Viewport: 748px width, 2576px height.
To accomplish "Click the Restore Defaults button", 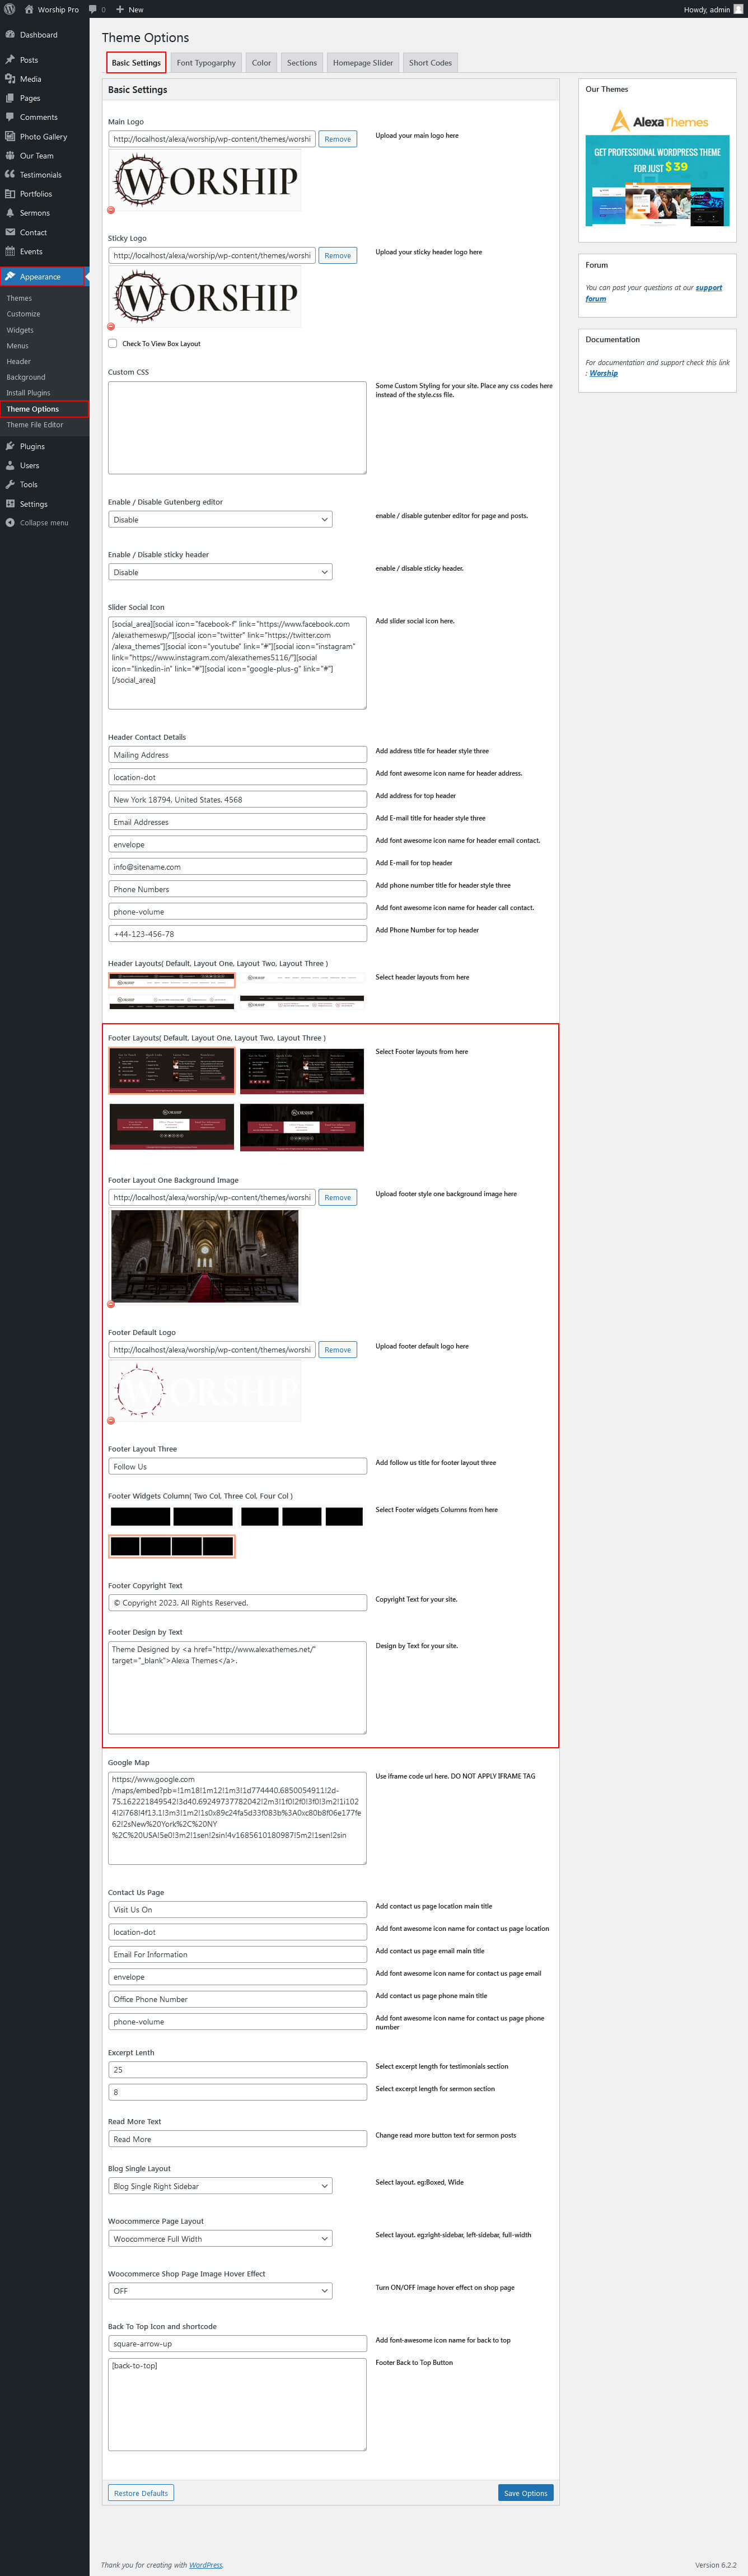I will [x=141, y=2493].
